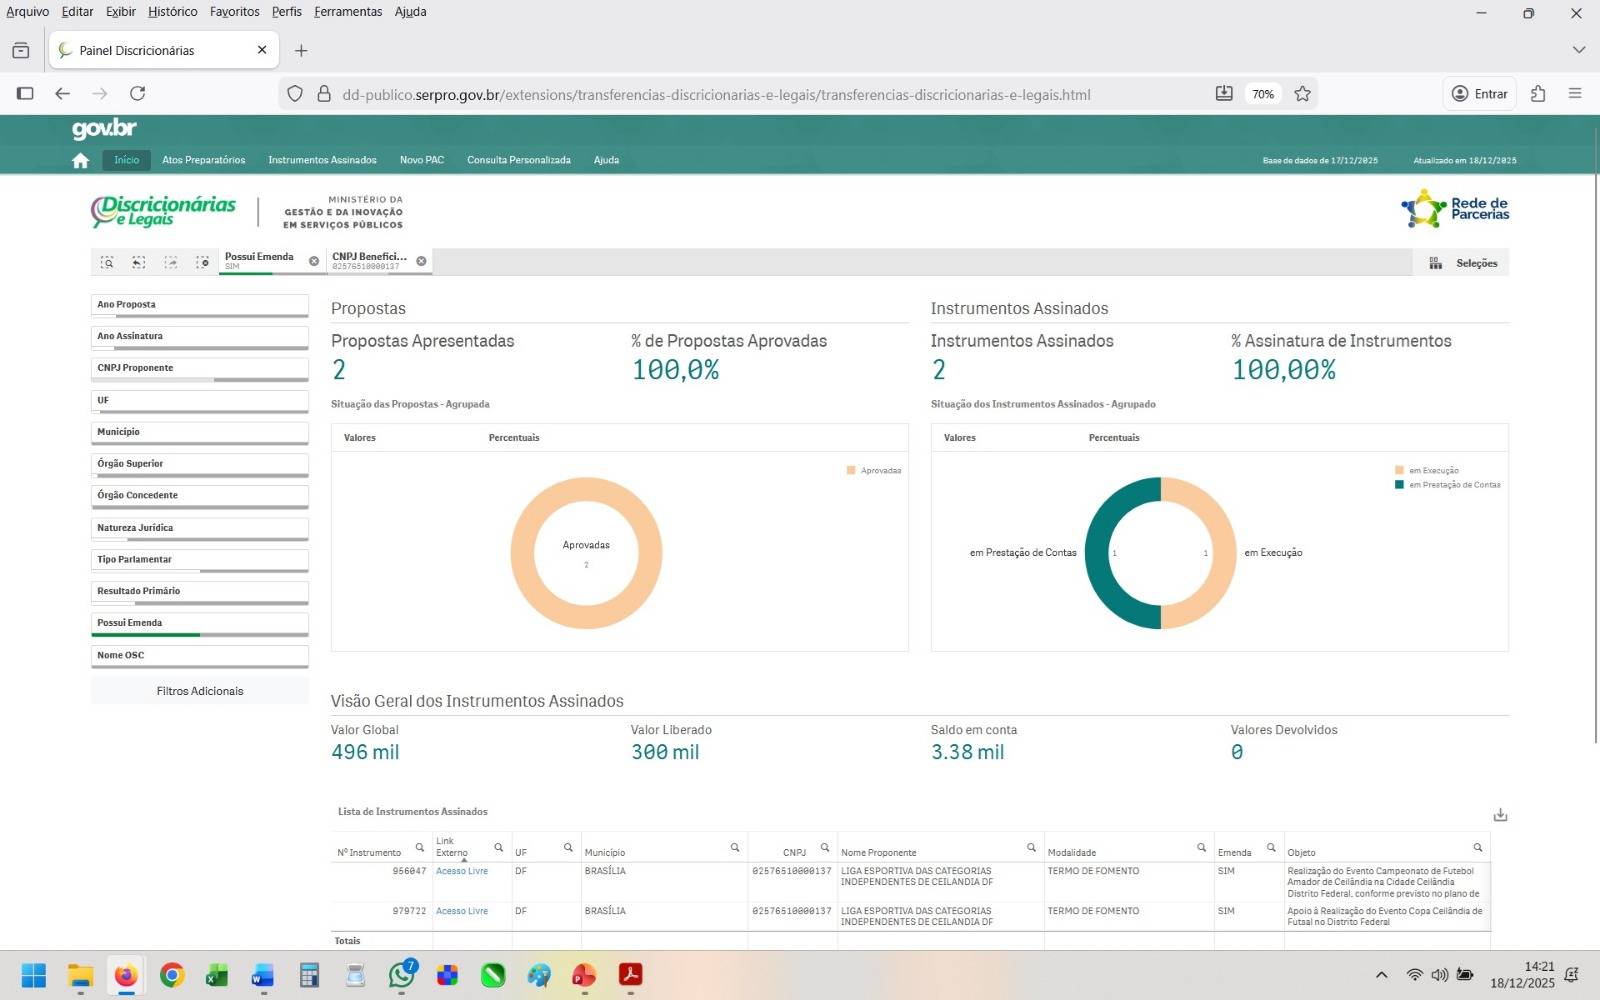The height and width of the screenshot is (1000, 1600).
Task: Search in the Município column
Action: click(735, 848)
